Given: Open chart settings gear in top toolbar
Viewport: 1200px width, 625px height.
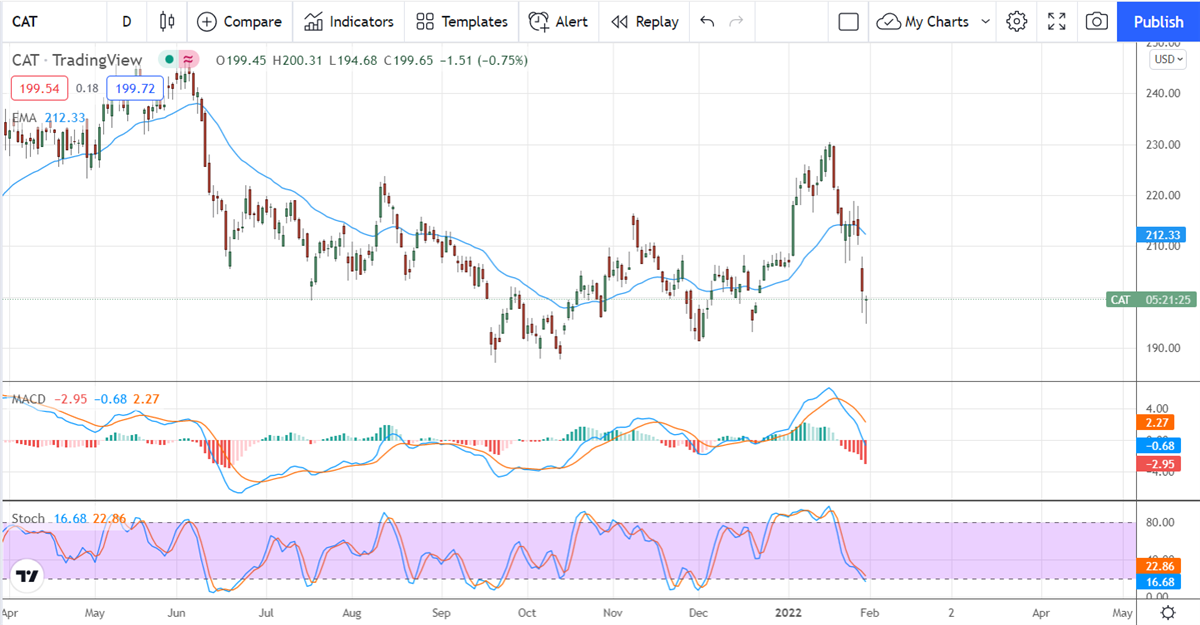Looking at the screenshot, I should pyautogui.click(x=1017, y=21).
